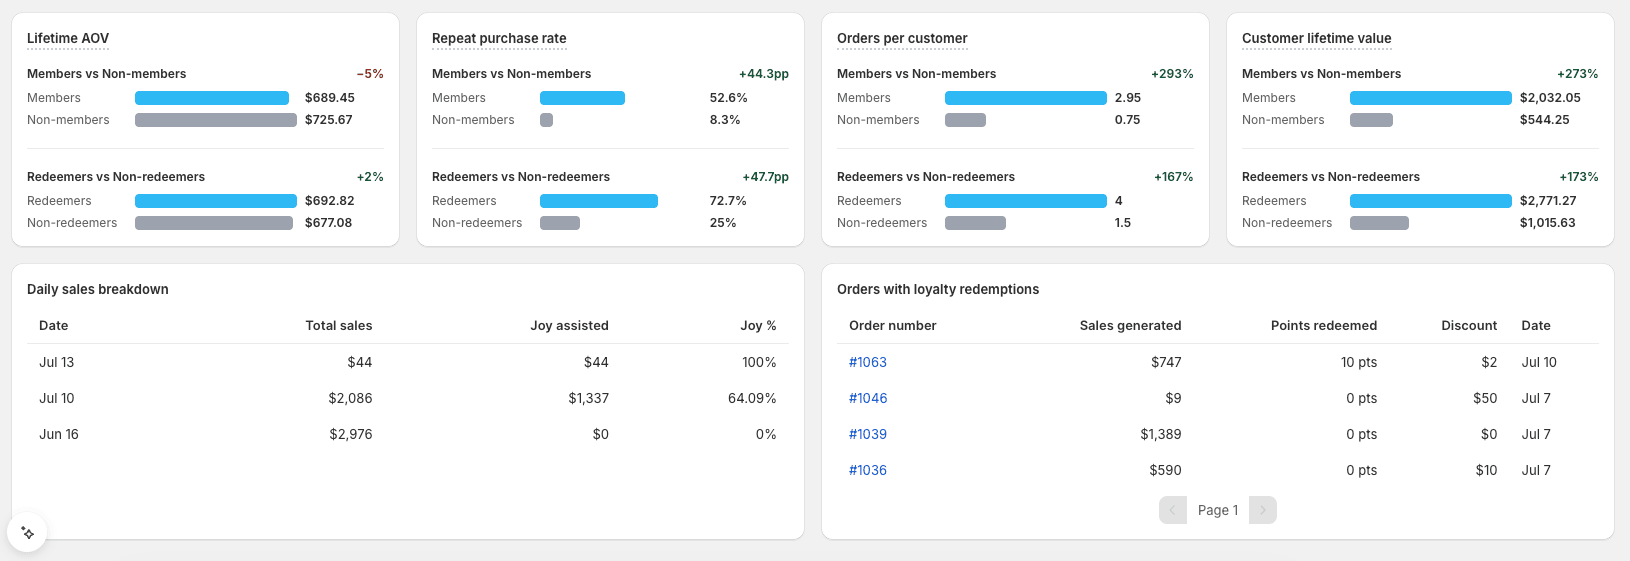
Task: Click the +173% change indicator
Action: pyautogui.click(x=1579, y=177)
